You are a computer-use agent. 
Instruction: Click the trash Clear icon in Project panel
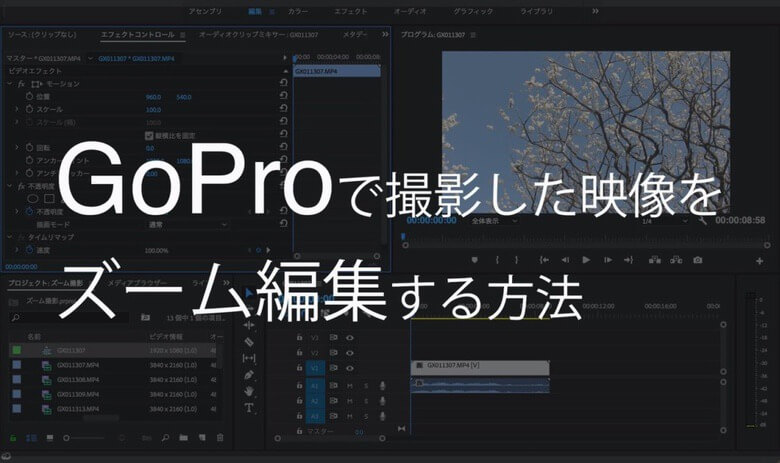pyautogui.click(x=220, y=438)
